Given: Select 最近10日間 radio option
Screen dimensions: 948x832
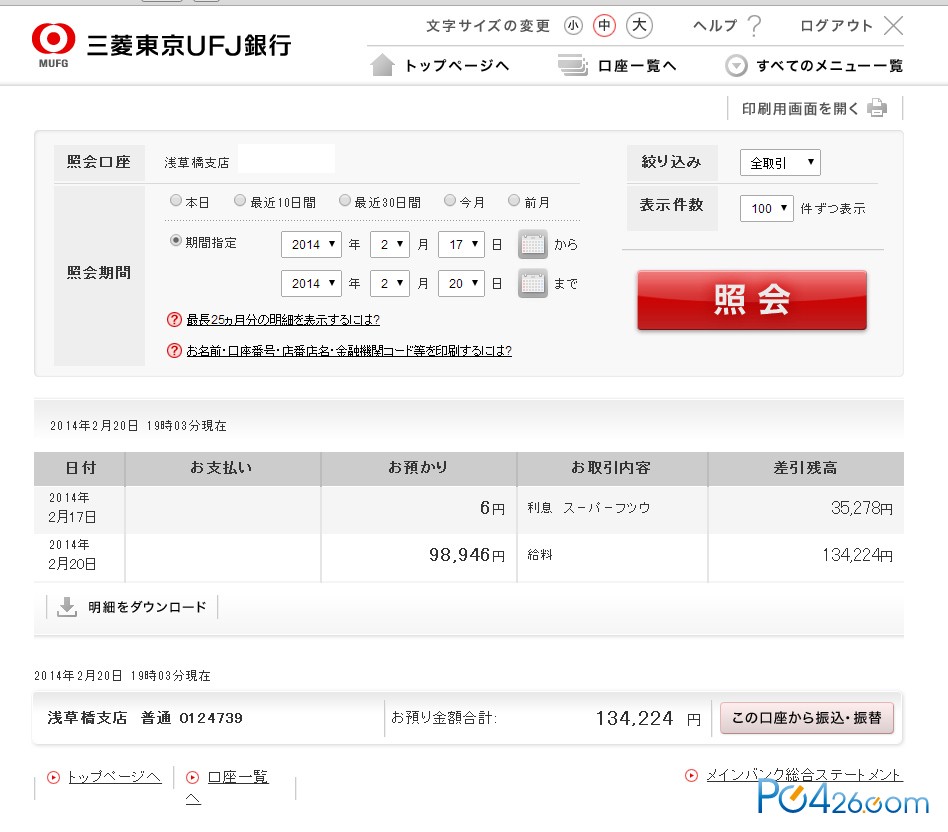Looking at the screenshot, I should [240, 200].
